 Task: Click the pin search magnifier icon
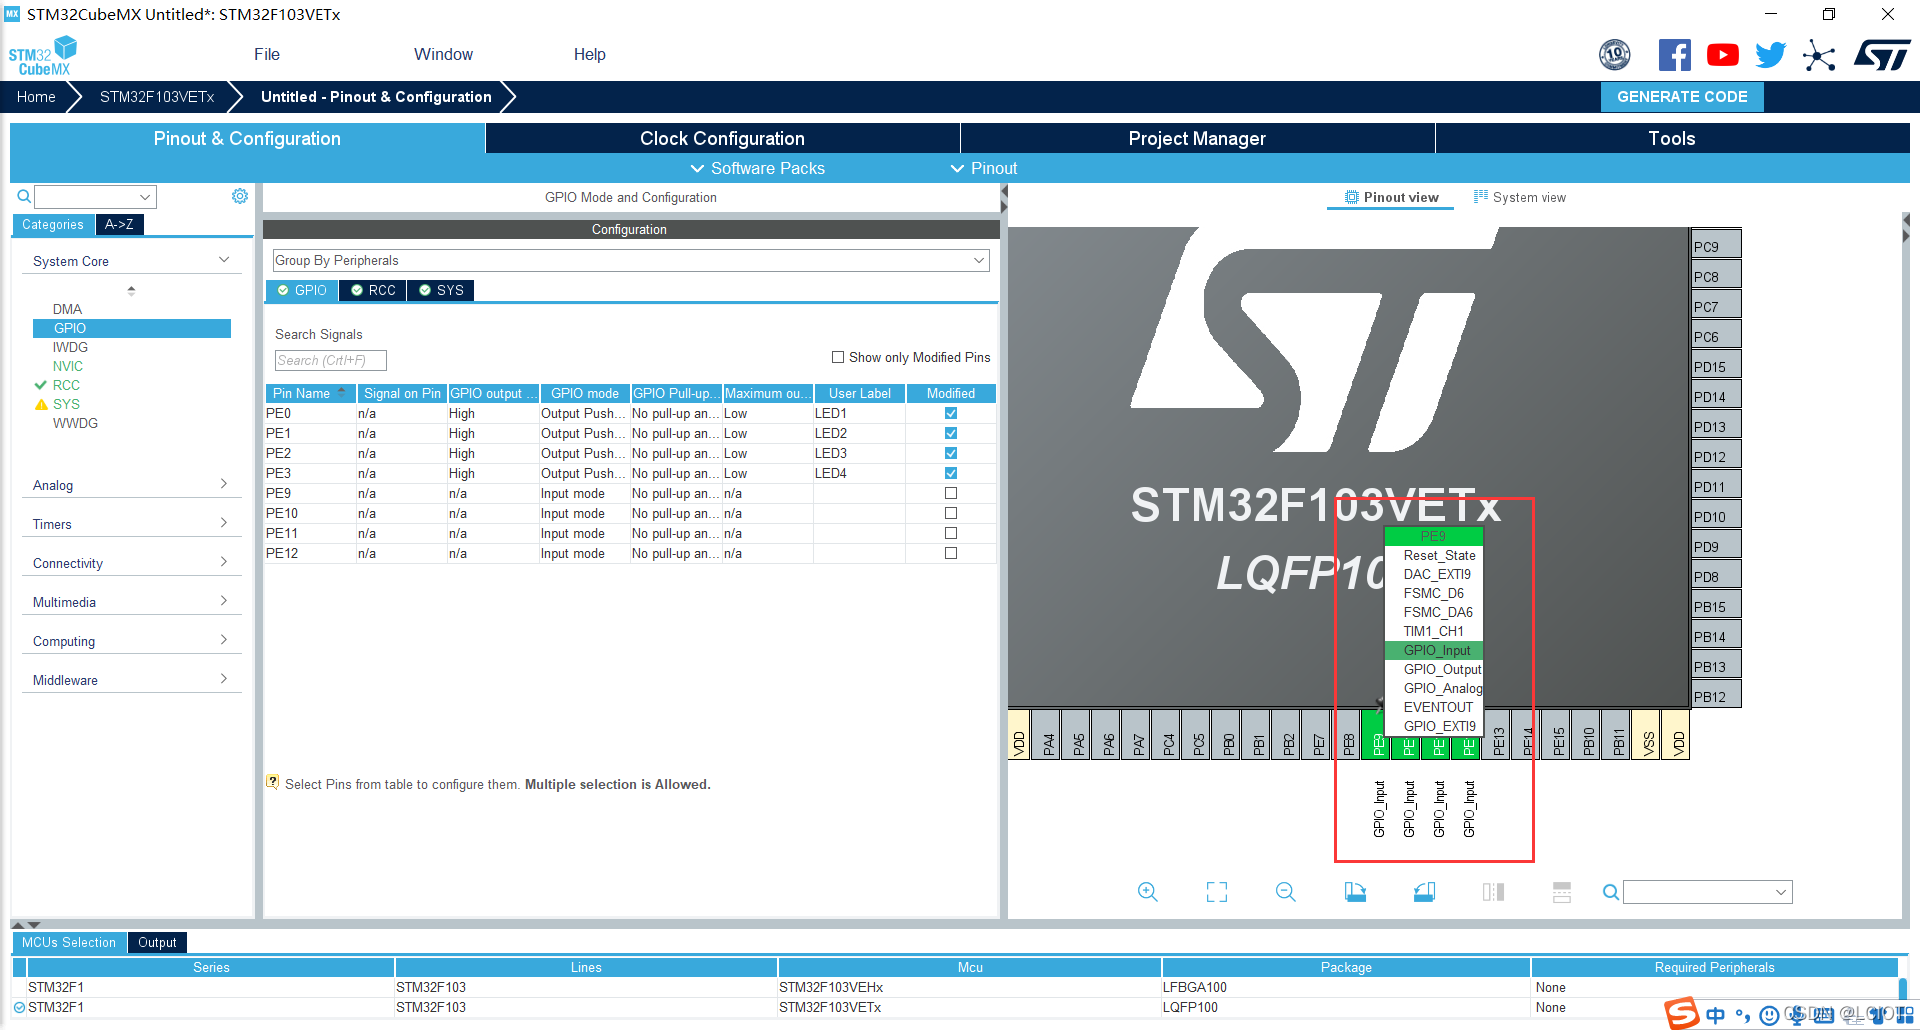(x=1610, y=892)
